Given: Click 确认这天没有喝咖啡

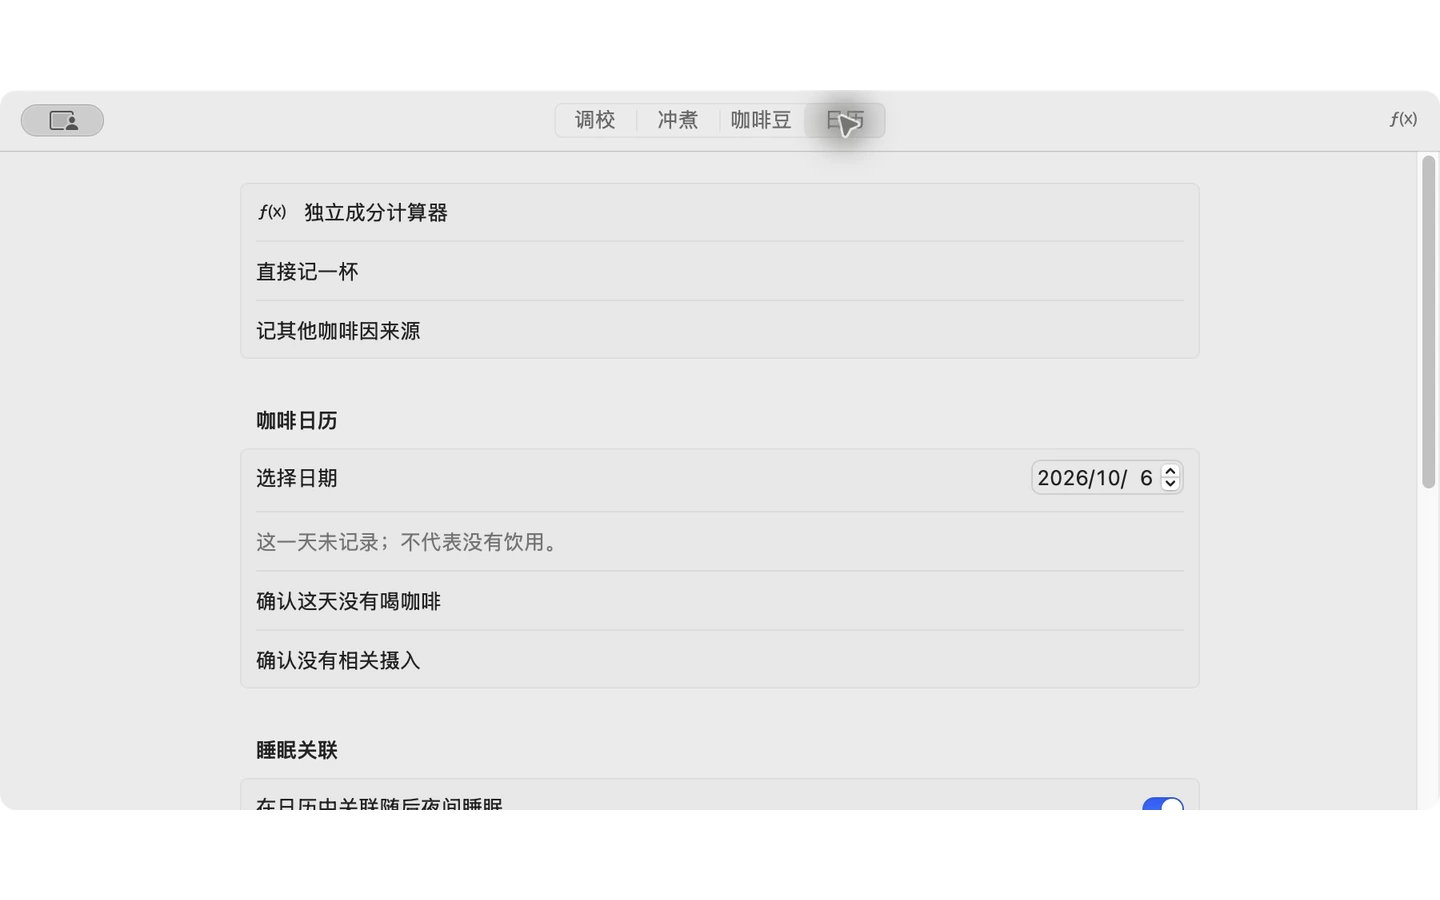Looking at the screenshot, I should pyautogui.click(x=720, y=601).
